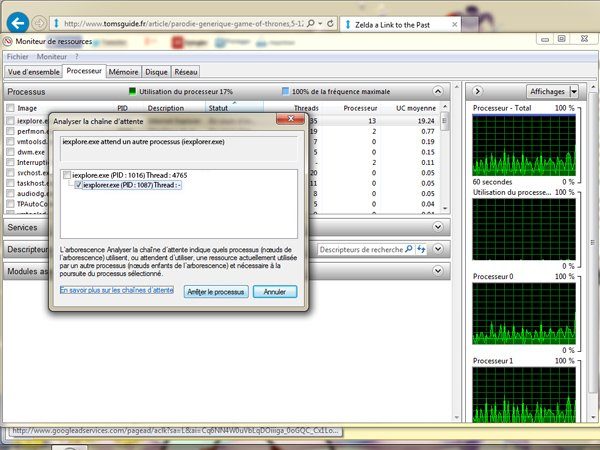Switch to Réseau tab
The height and width of the screenshot is (450, 600).
[x=186, y=72]
